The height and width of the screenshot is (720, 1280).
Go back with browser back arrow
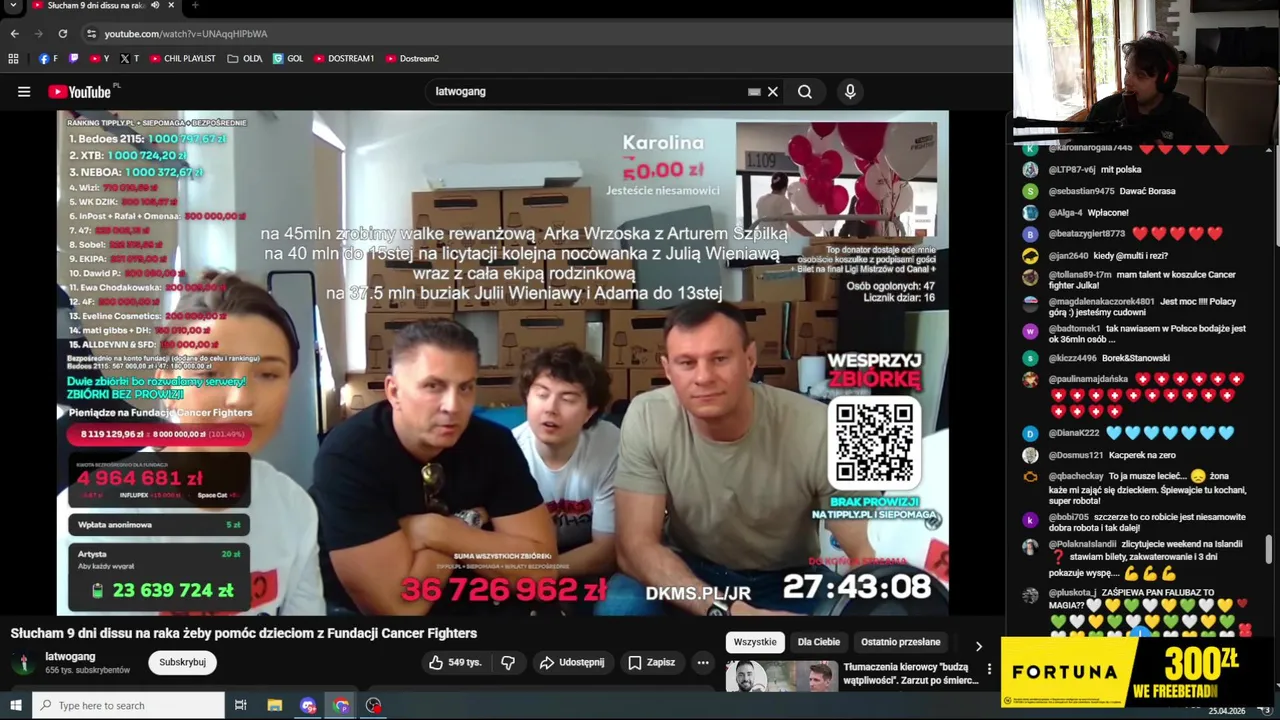(14, 34)
